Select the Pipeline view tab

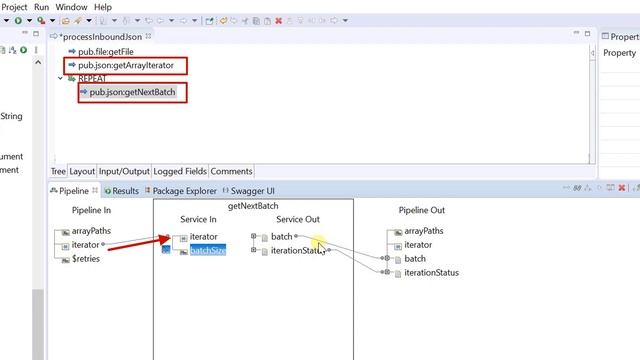pyautogui.click(x=73, y=191)
